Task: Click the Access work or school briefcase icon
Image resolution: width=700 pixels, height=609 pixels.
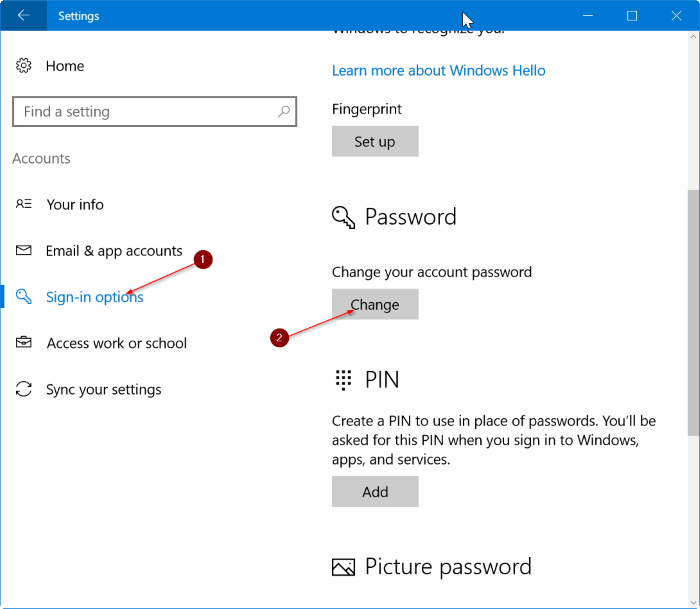Action: pyautogui.click(x=24, y=342)
